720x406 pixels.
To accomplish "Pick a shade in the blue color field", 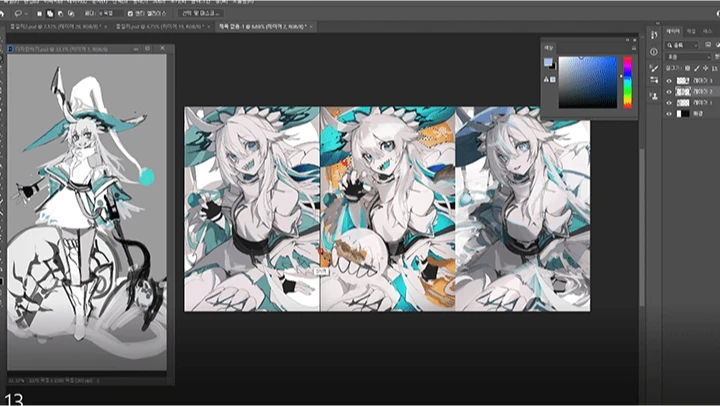I will coord(588,82).
